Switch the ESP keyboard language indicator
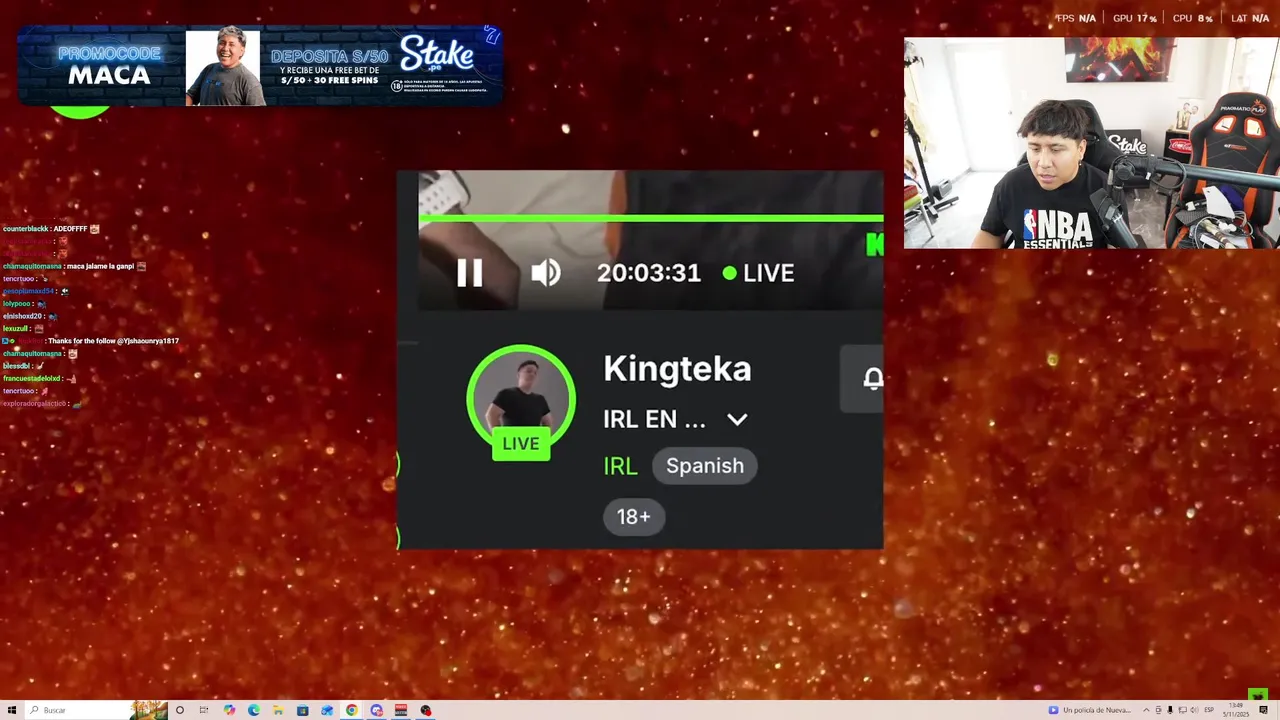 pyautogui.click(x=1209, y=710)
